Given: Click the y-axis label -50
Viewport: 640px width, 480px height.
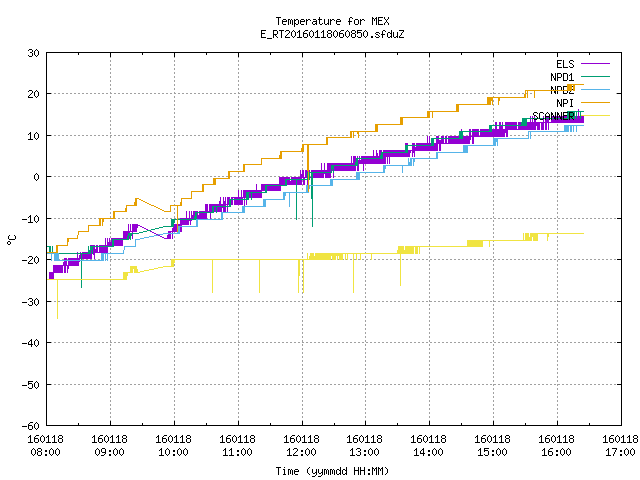Looking at the screenshot, I should pos(31,384).
